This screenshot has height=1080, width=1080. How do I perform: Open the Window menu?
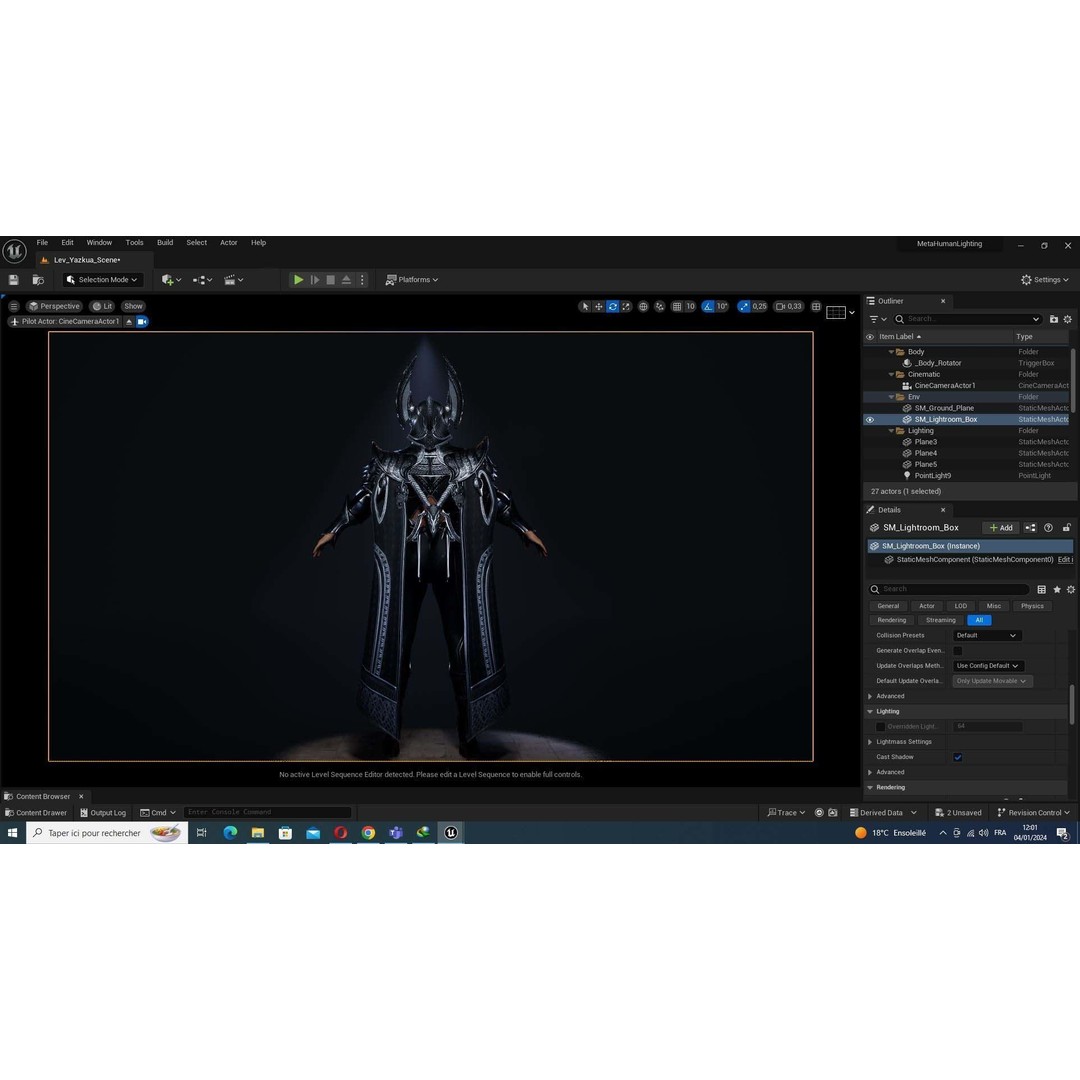99,242
